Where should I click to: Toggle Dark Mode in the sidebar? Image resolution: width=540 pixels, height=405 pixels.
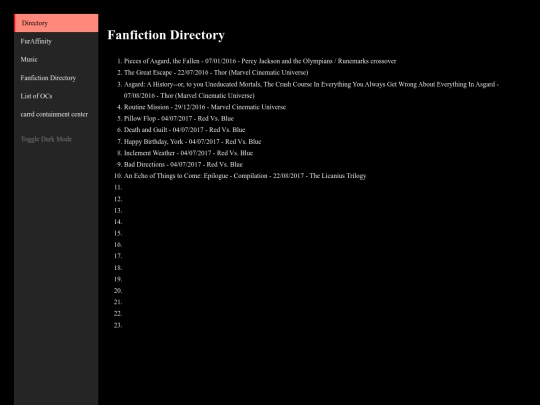pos(46,139)
